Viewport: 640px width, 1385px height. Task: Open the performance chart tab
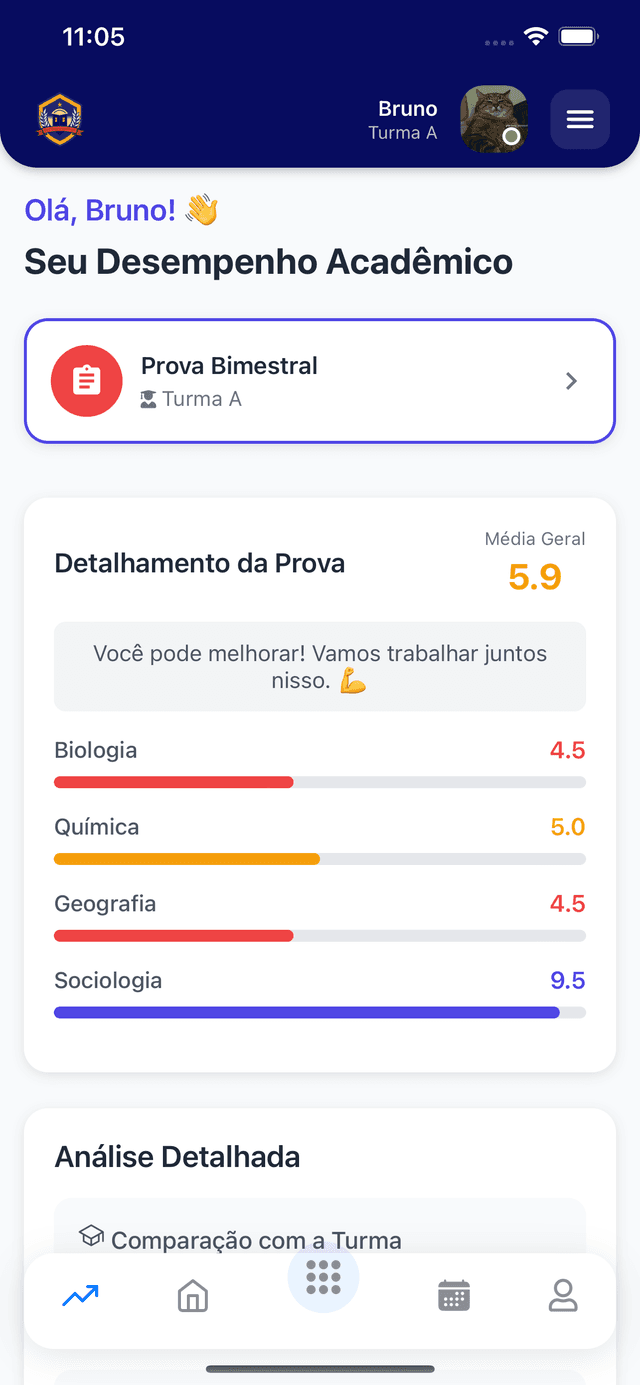click(x=80, y=1297)
